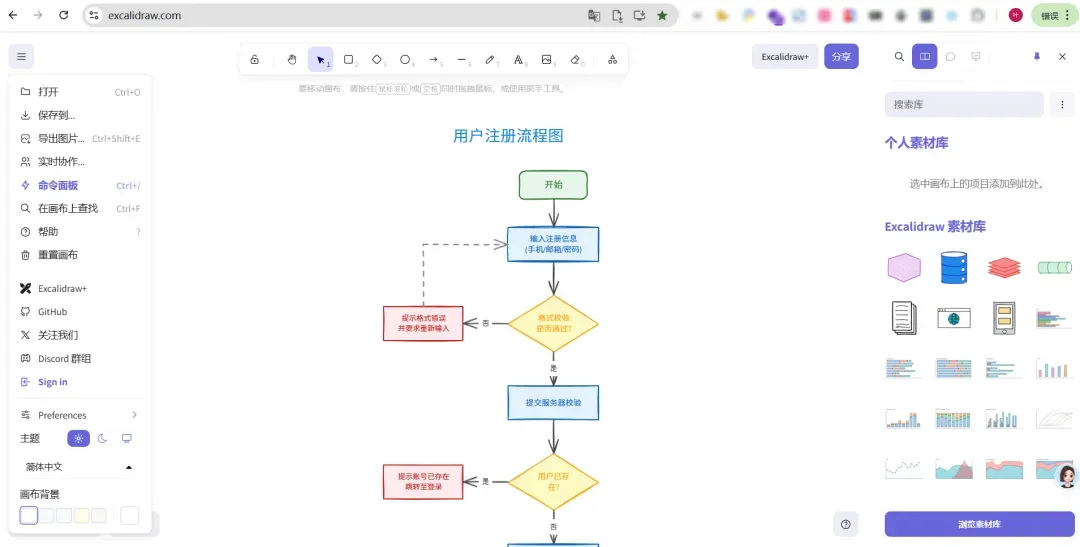Select the Line drawing tool
The height and width of the screenshot is (547, 1080).
click(461, 60)
